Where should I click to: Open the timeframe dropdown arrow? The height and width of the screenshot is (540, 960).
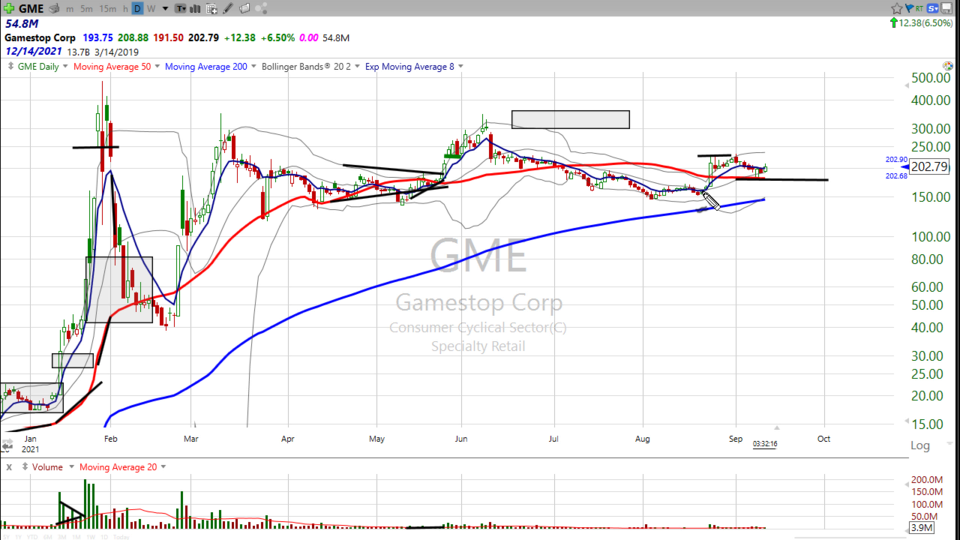pyautogui.click(x=165, y=9)
